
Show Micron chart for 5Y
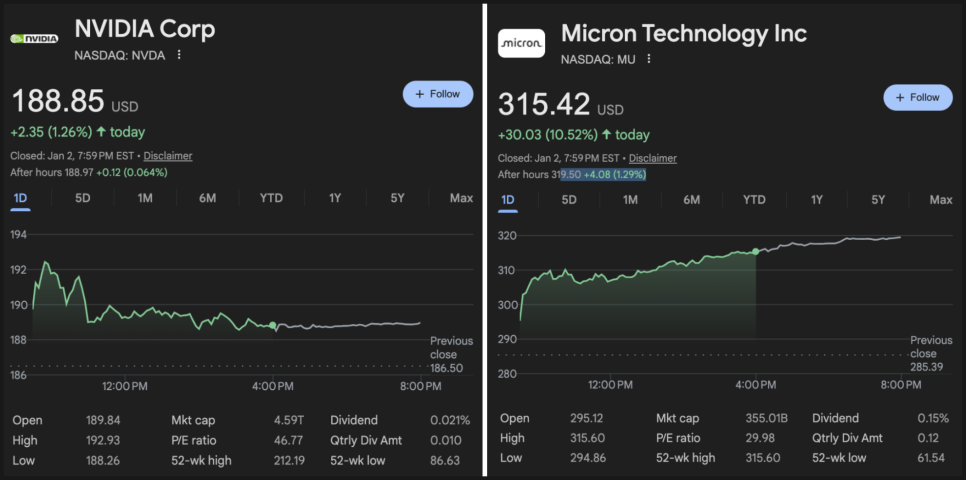click(878, 200)
